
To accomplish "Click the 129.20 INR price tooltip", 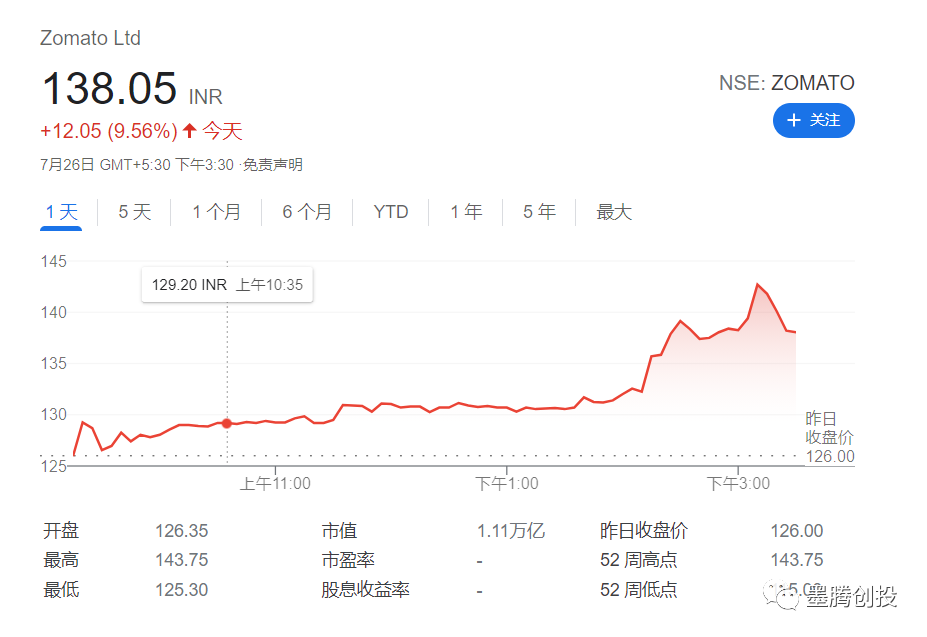I will click(226, 284).
